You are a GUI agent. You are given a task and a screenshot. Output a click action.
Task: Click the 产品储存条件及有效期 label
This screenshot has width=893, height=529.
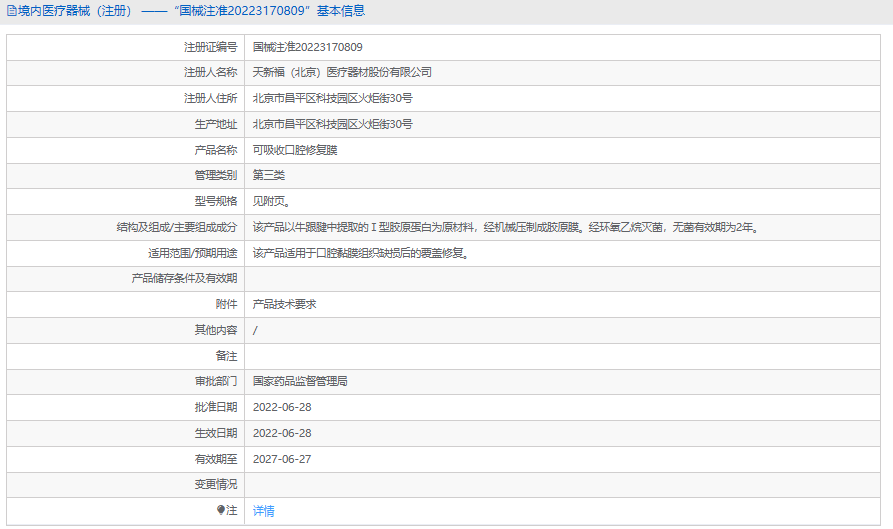[x=184, y=278]
